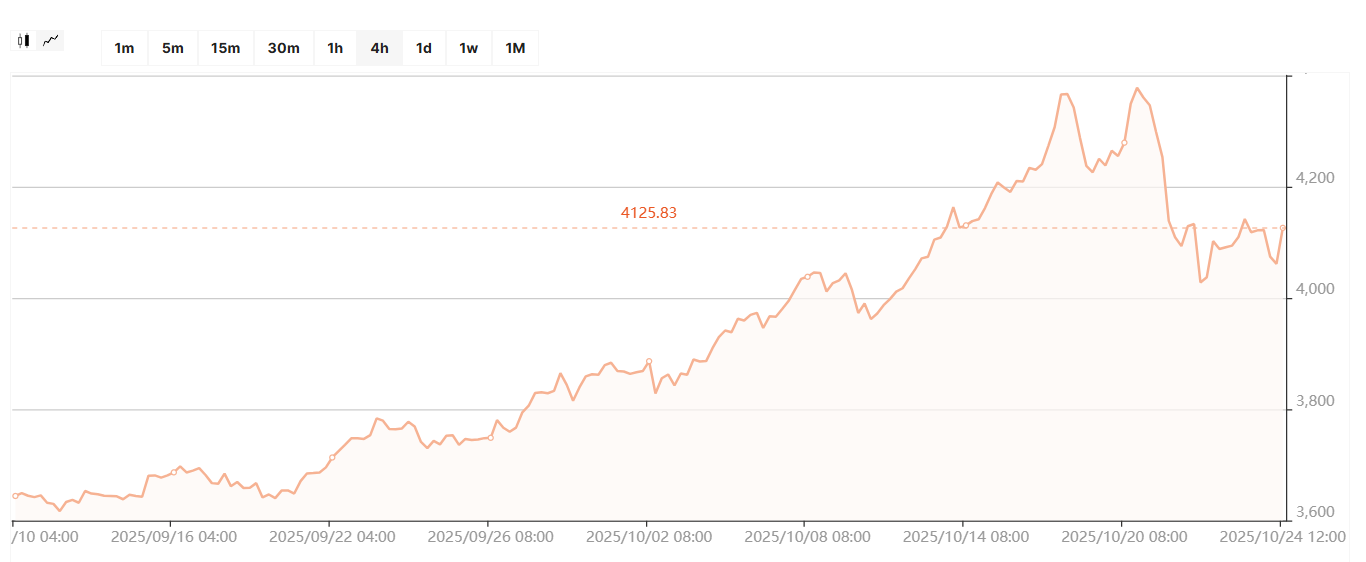This screenshot has height=562, width=1366.
Task: Select the 1m timeframe
Action: click(124, 48)
